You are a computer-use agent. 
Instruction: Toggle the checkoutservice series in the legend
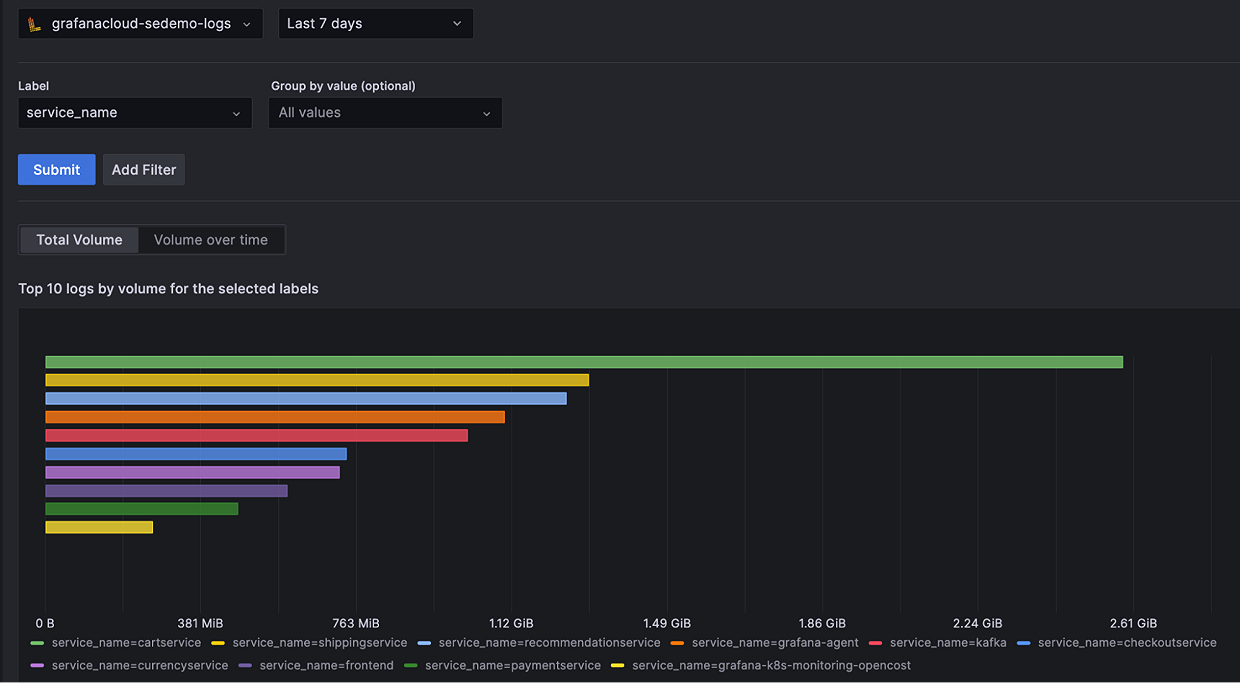pyautogui.click(x=1128, y=642)
